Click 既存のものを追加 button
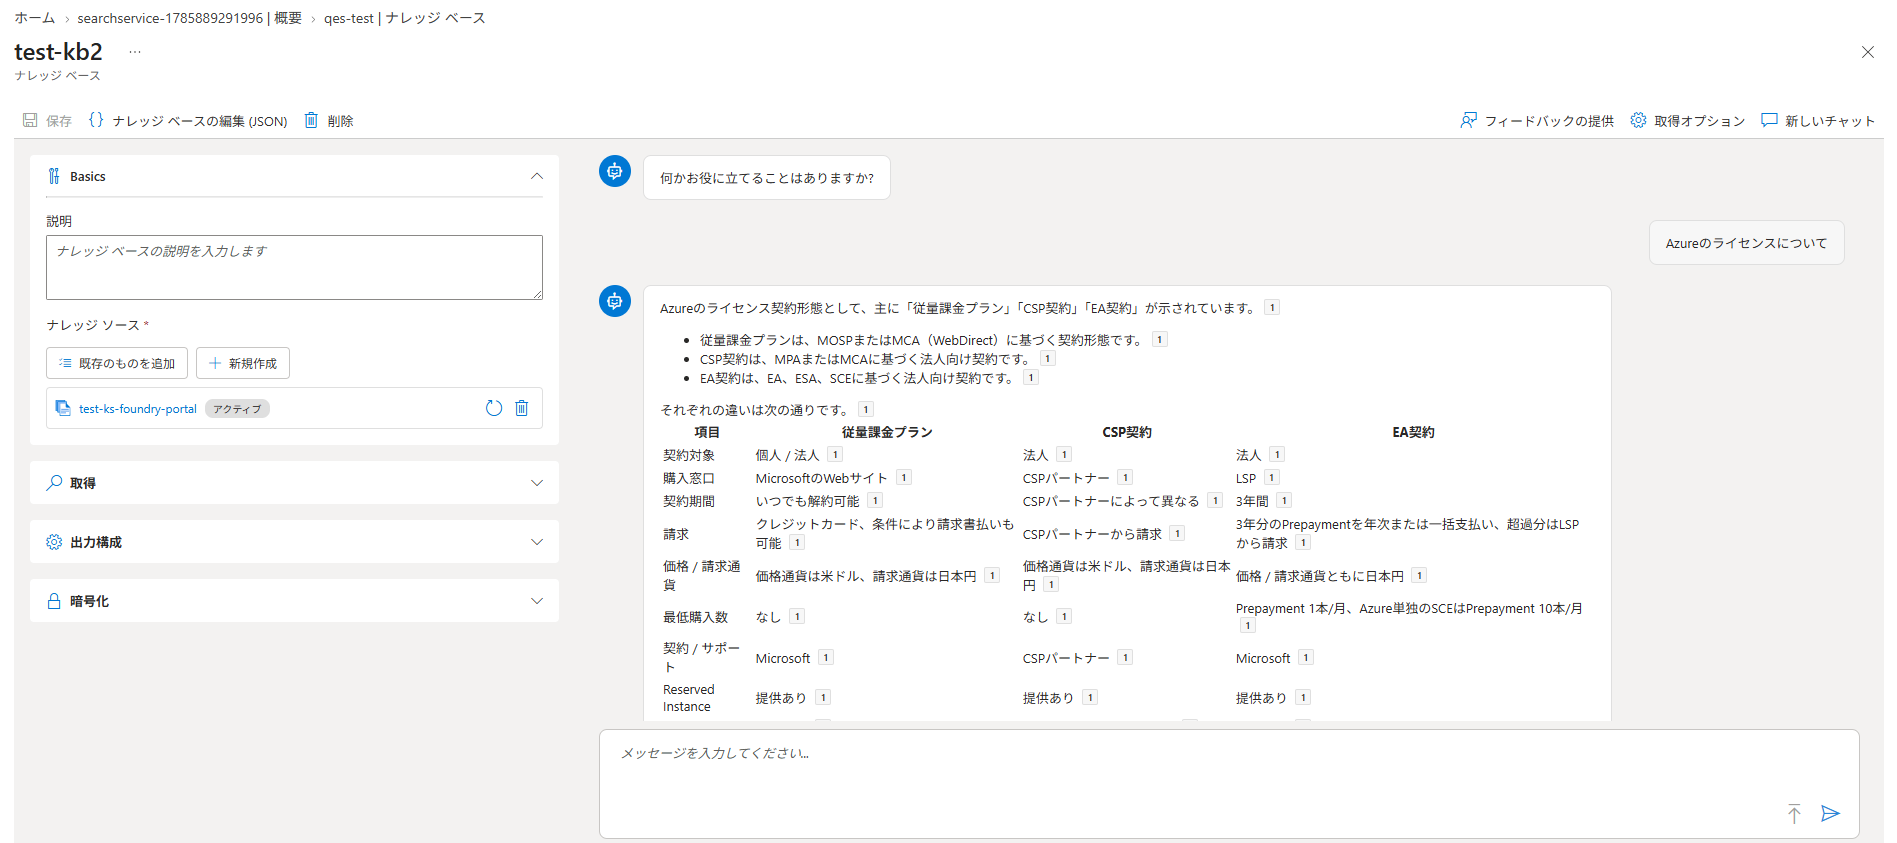Viewport: 1897px width, 843px height. click(x=117, y=363)
